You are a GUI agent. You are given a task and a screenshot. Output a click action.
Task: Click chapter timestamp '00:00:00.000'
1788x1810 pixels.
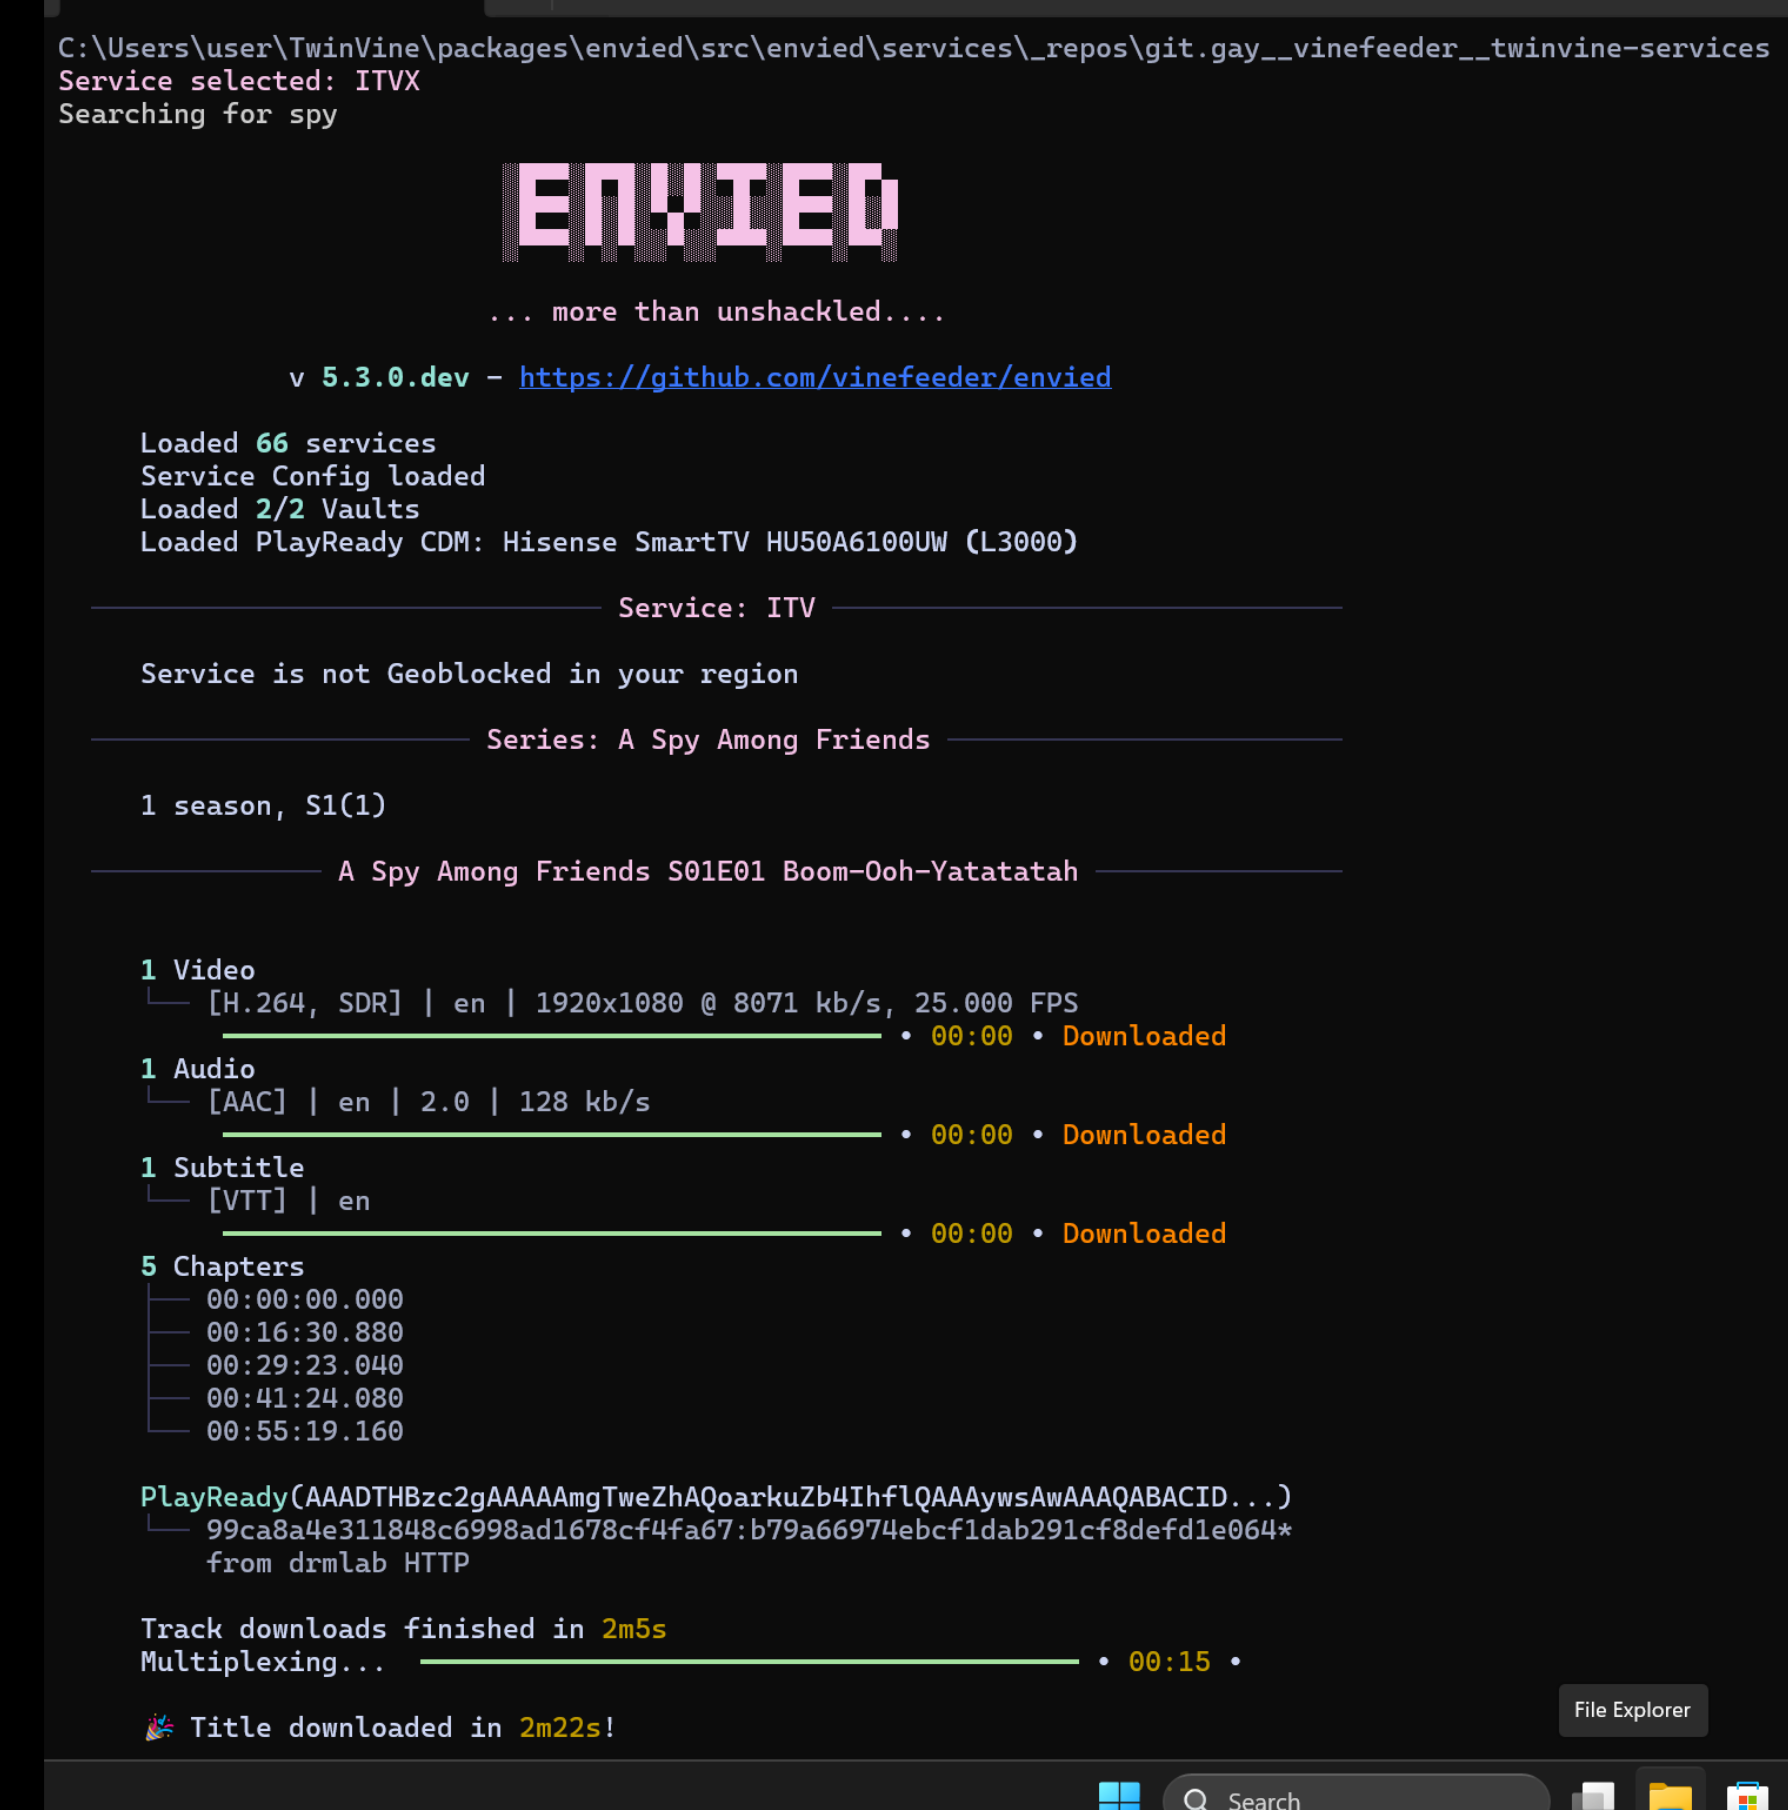[305, 1300]
